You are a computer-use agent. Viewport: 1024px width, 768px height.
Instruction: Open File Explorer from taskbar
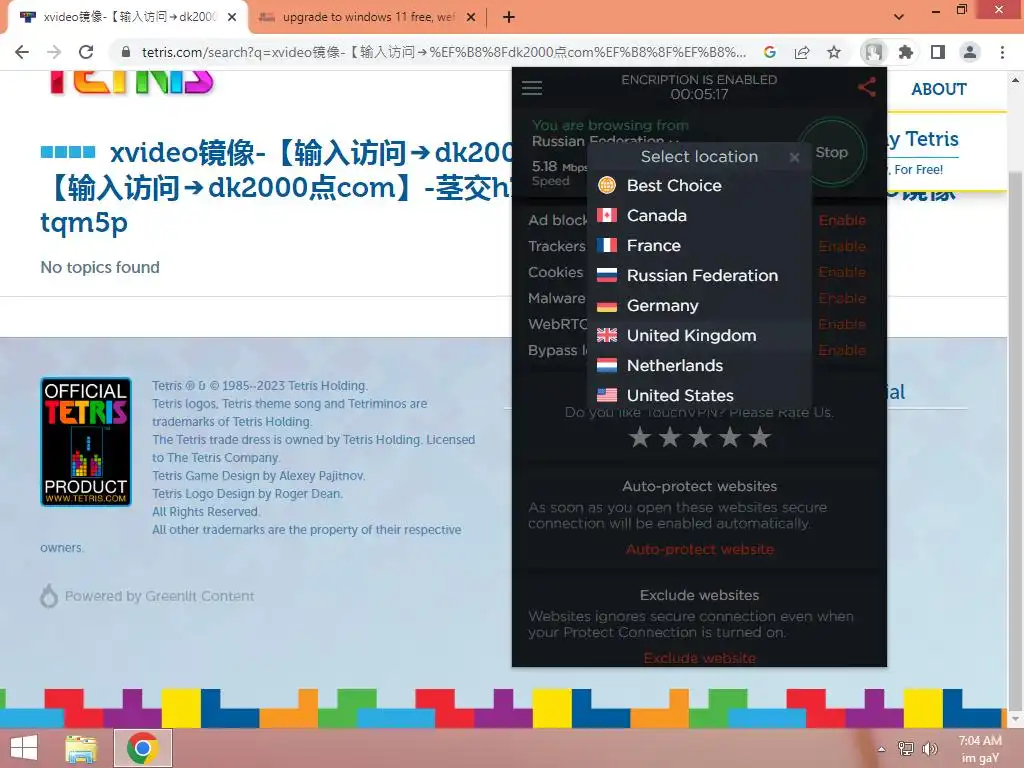[x=82, y=748]
